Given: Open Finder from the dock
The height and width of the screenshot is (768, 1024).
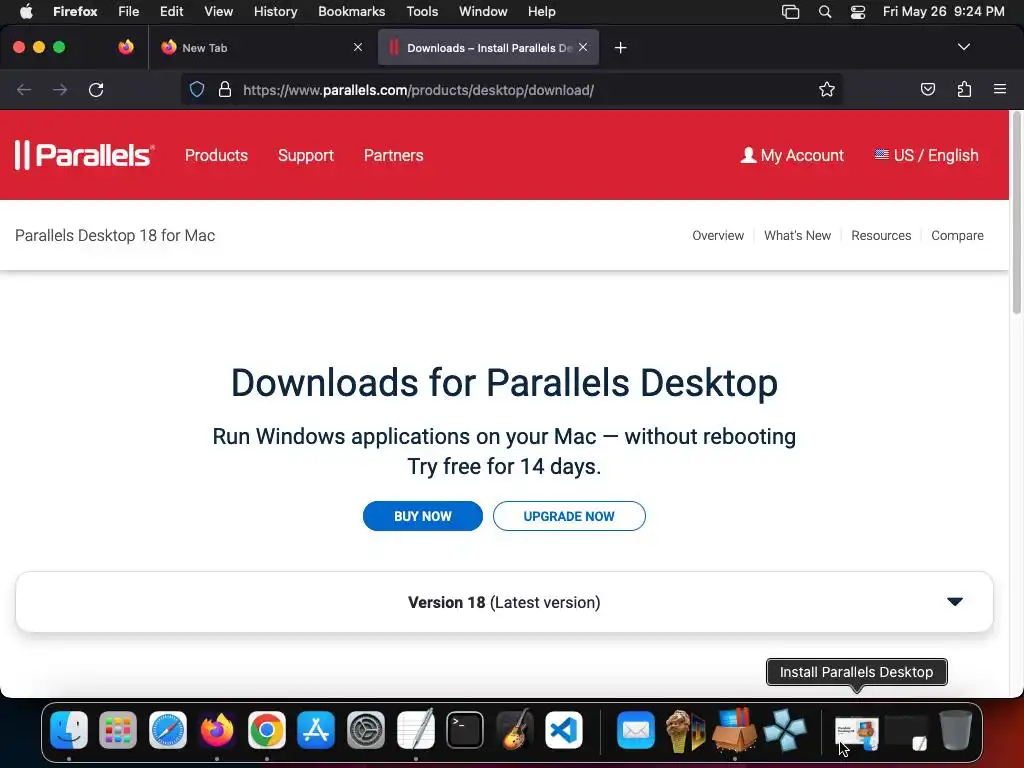Looking at the screenshot, I should (69, 729).
